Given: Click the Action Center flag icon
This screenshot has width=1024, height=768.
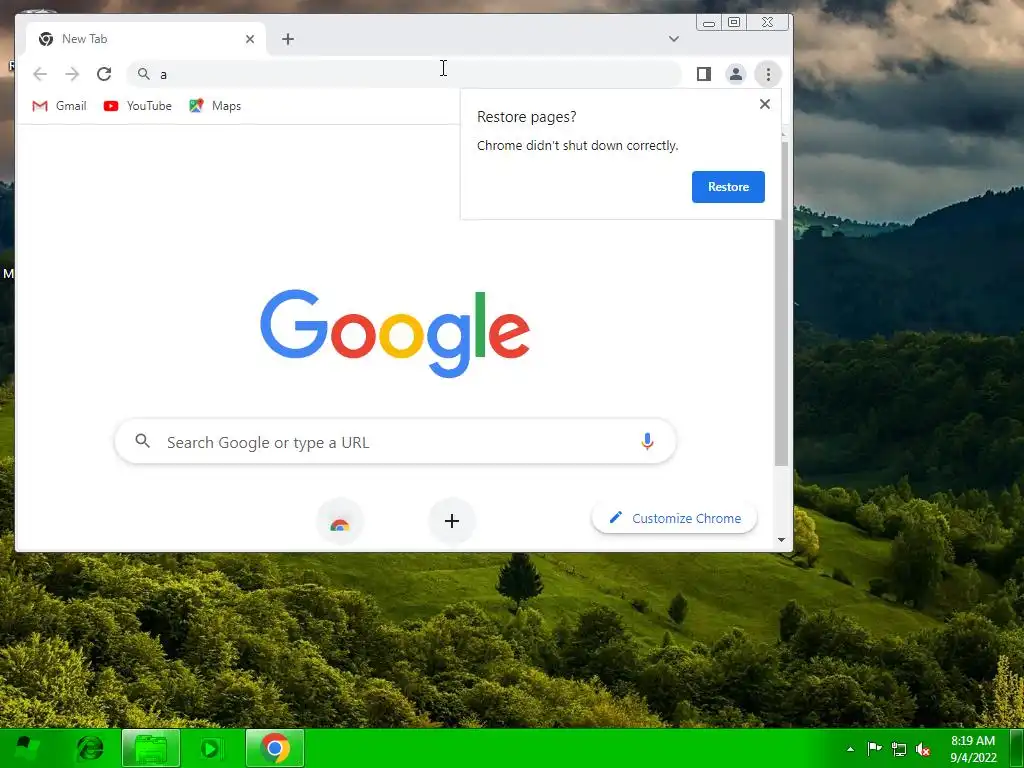Looking at the screenshot, I should 874,749.
